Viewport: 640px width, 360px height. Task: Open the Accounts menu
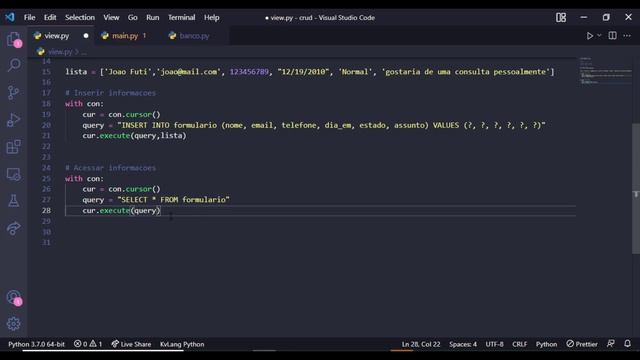[x=14, y=298]
